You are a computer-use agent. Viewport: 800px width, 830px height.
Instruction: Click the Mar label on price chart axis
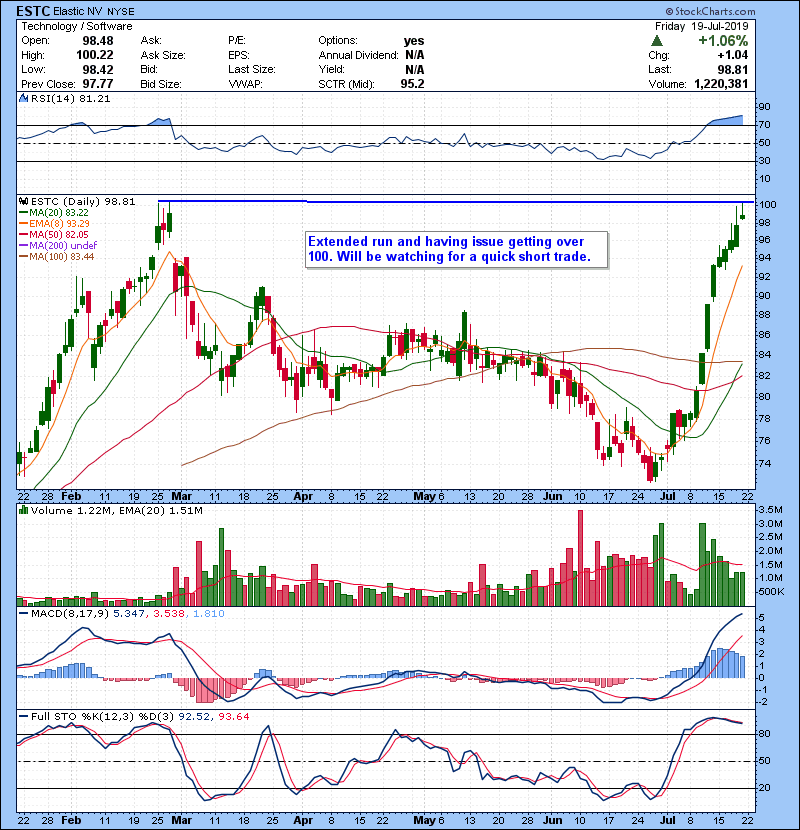coord(182,497)
